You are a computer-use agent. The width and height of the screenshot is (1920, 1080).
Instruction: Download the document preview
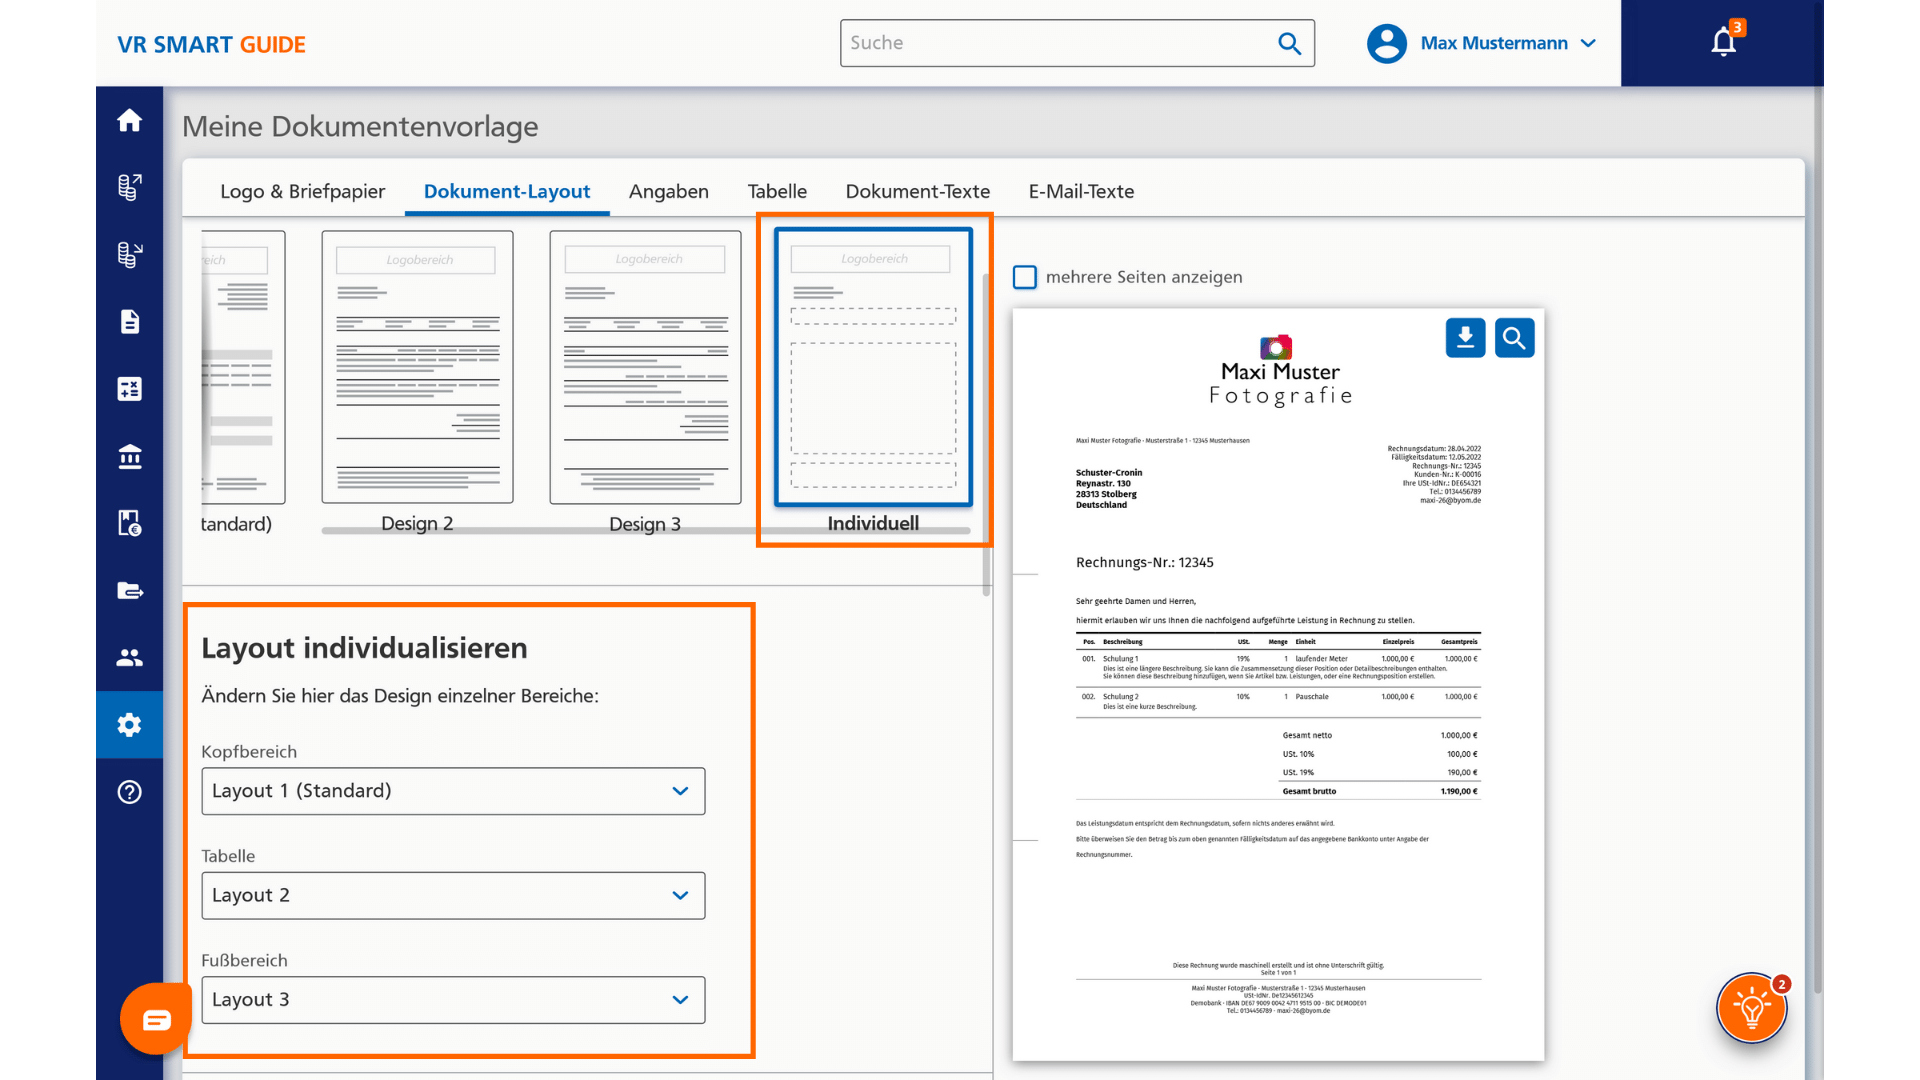(1465, 338)
